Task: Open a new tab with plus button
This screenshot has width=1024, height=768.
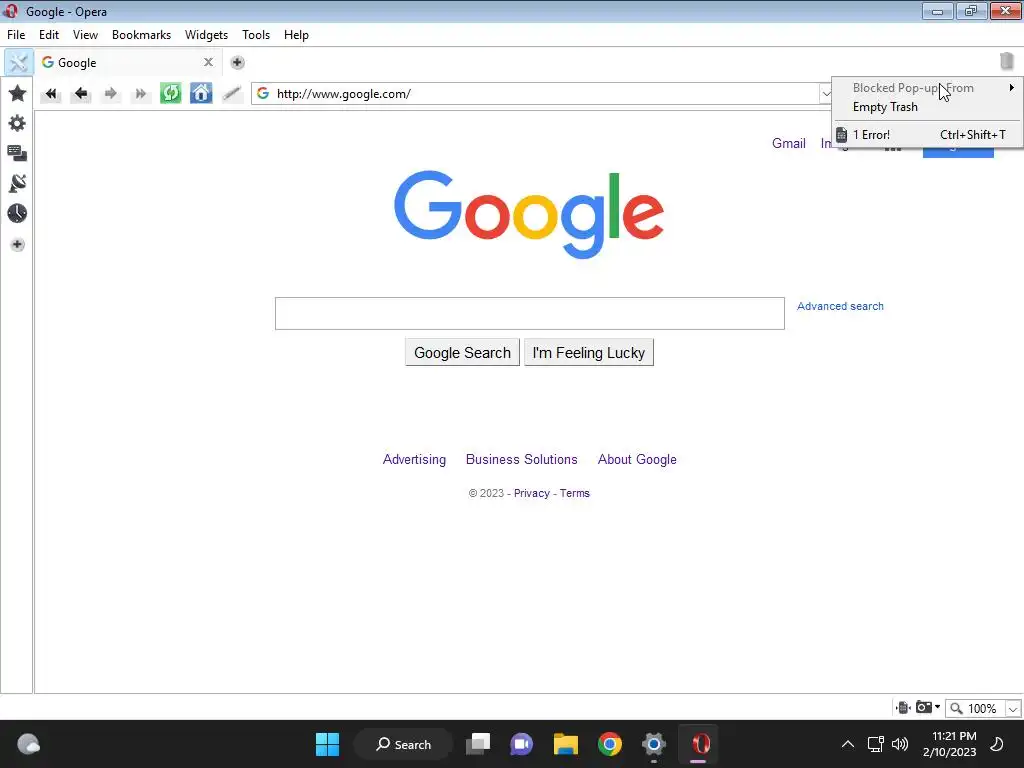Action: (238, 63)
